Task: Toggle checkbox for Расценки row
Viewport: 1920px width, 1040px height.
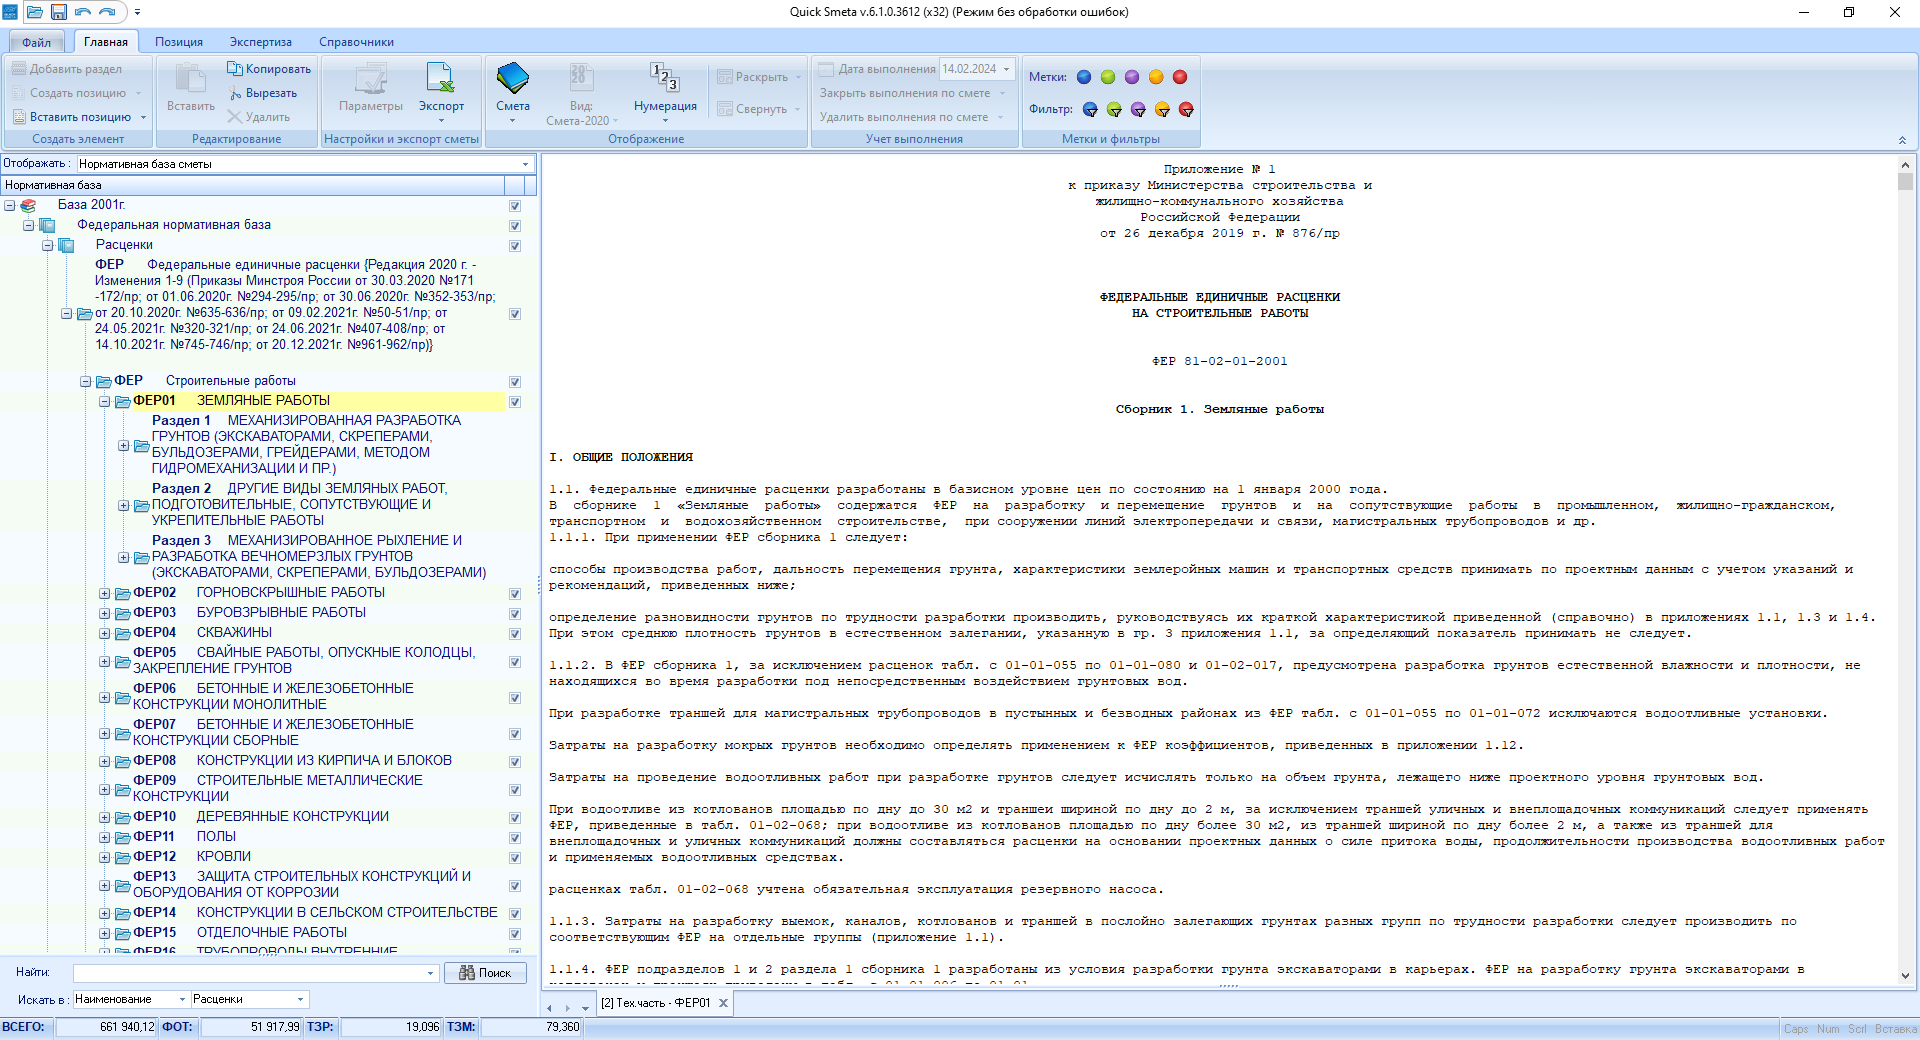Action: [x=515, y=246]
